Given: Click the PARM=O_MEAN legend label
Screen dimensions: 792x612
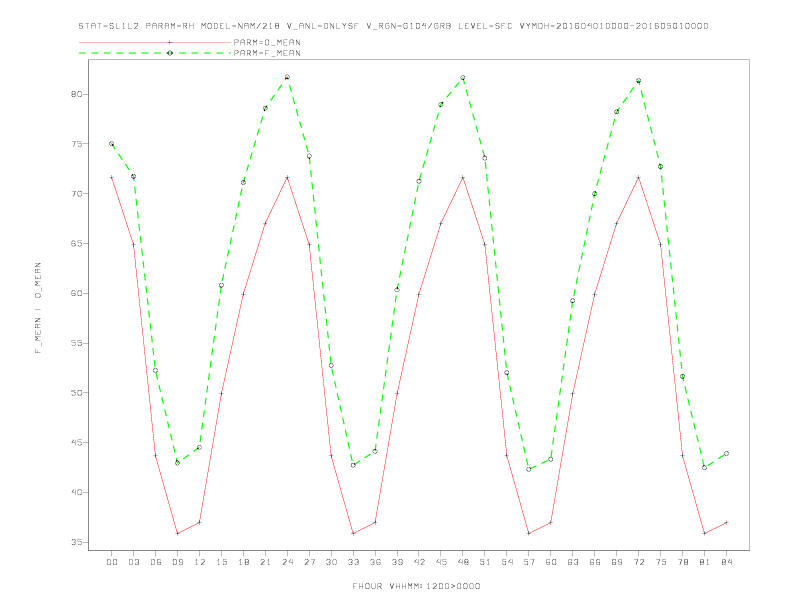Looking at the screenshot, I should coord(267,42).
